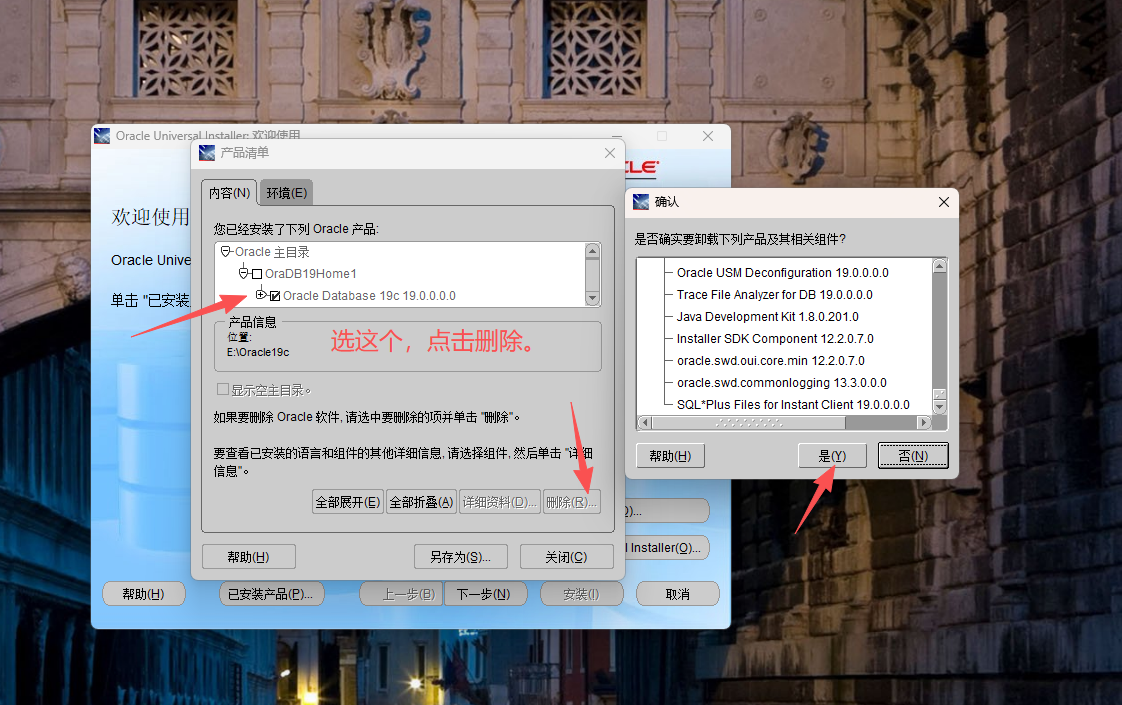Click 全部折叠(A) to collapse all
Image resolution: width=1122 pixels, height=705 pixels.
tap(421, 502)
